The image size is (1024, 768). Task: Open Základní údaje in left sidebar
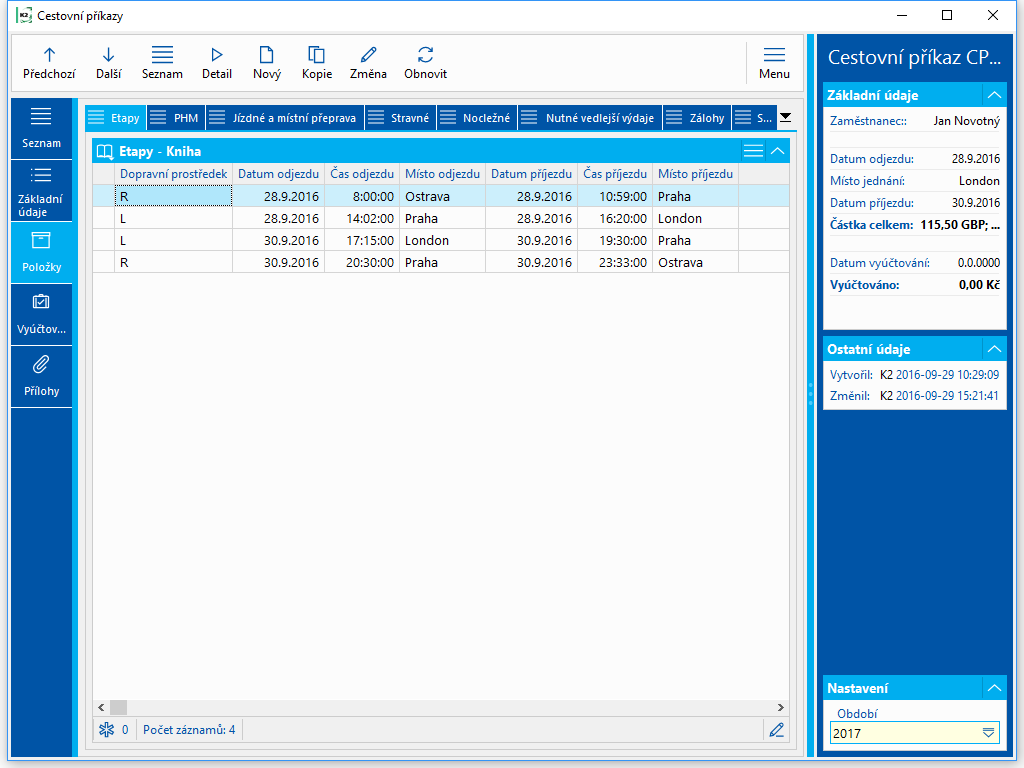(x=41, y=191)
